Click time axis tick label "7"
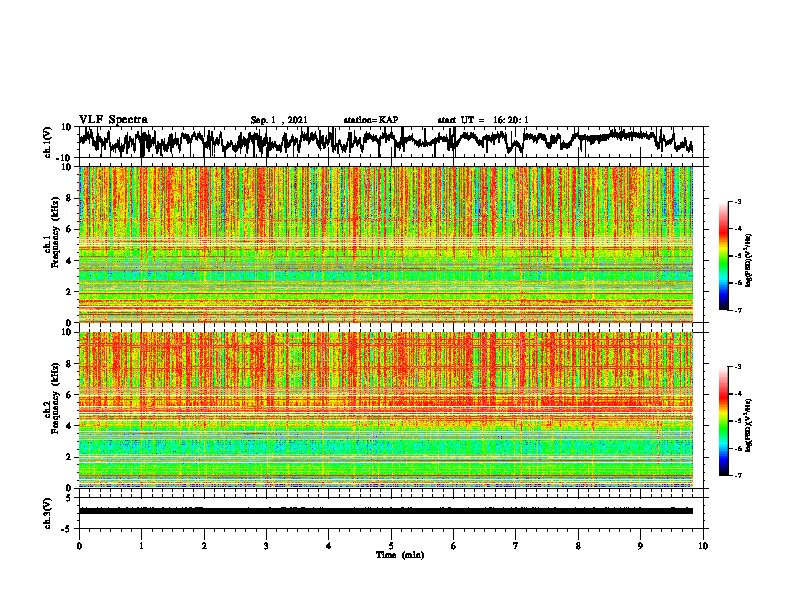The height and width of the screenshot is (612, 792). pyautogui.click(x=516, y=546)
